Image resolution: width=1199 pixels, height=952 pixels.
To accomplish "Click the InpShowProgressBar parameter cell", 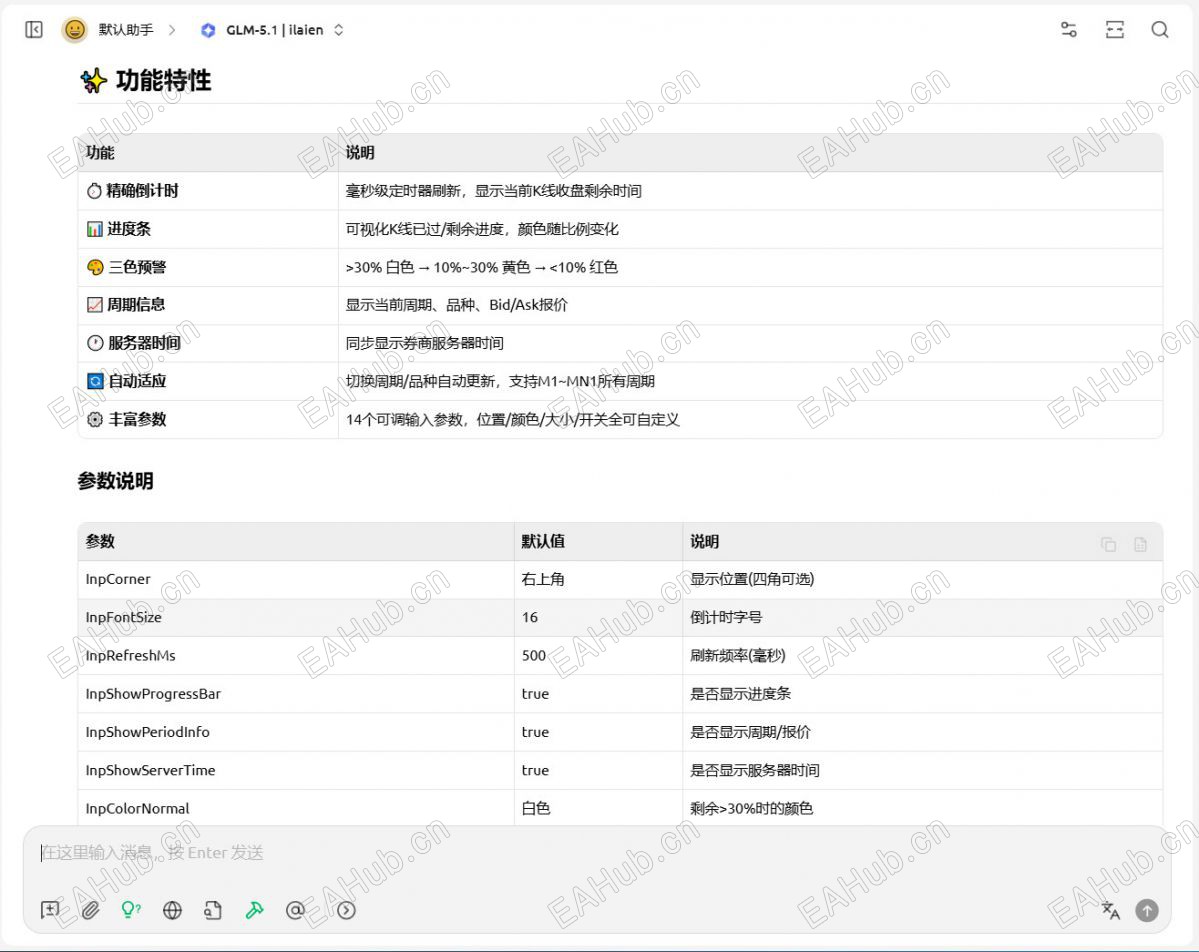I will pos(296,694).
